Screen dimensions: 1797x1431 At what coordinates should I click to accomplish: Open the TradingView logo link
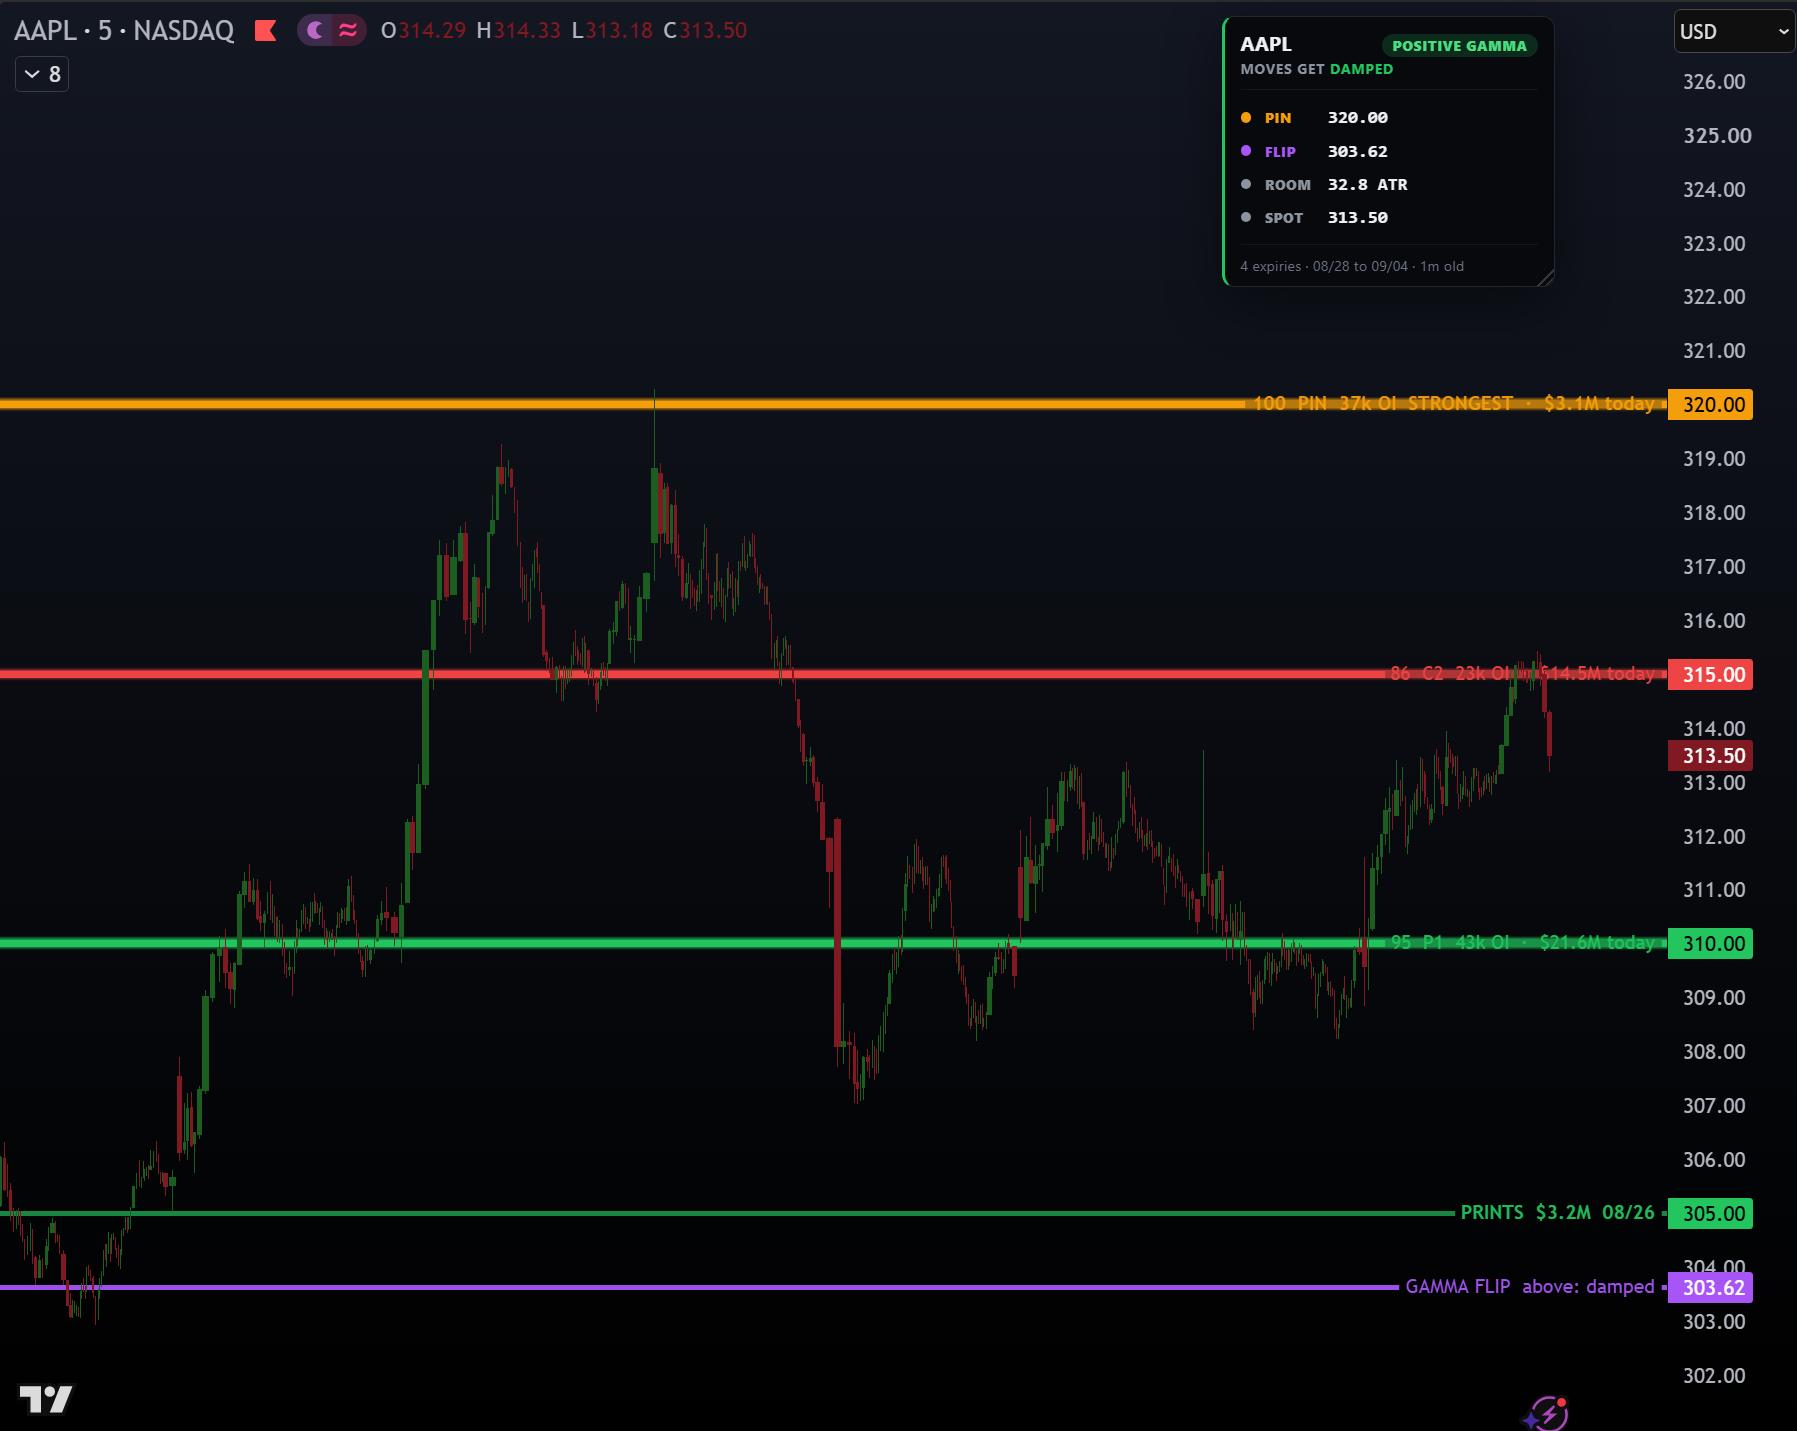pyautogui.click(x=45, y=1399)
